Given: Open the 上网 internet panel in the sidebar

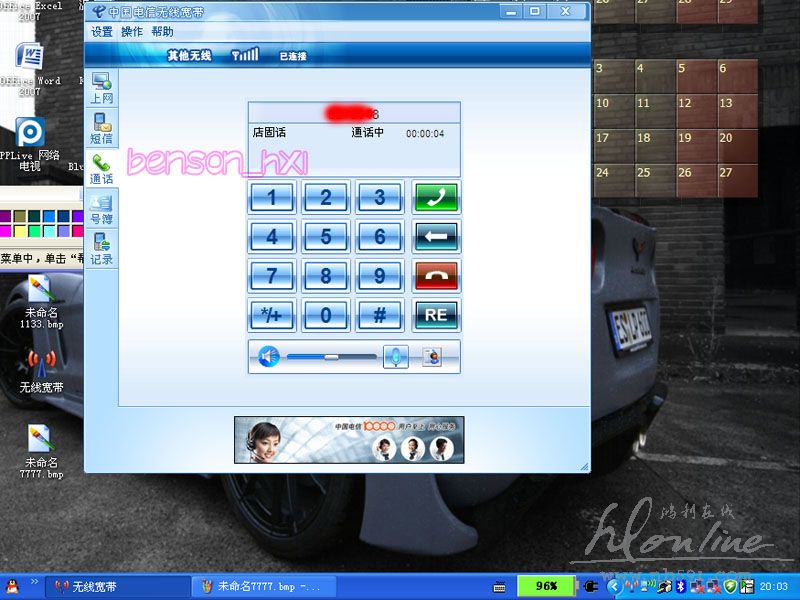Looking at the screenshot, I should [101, 88].
